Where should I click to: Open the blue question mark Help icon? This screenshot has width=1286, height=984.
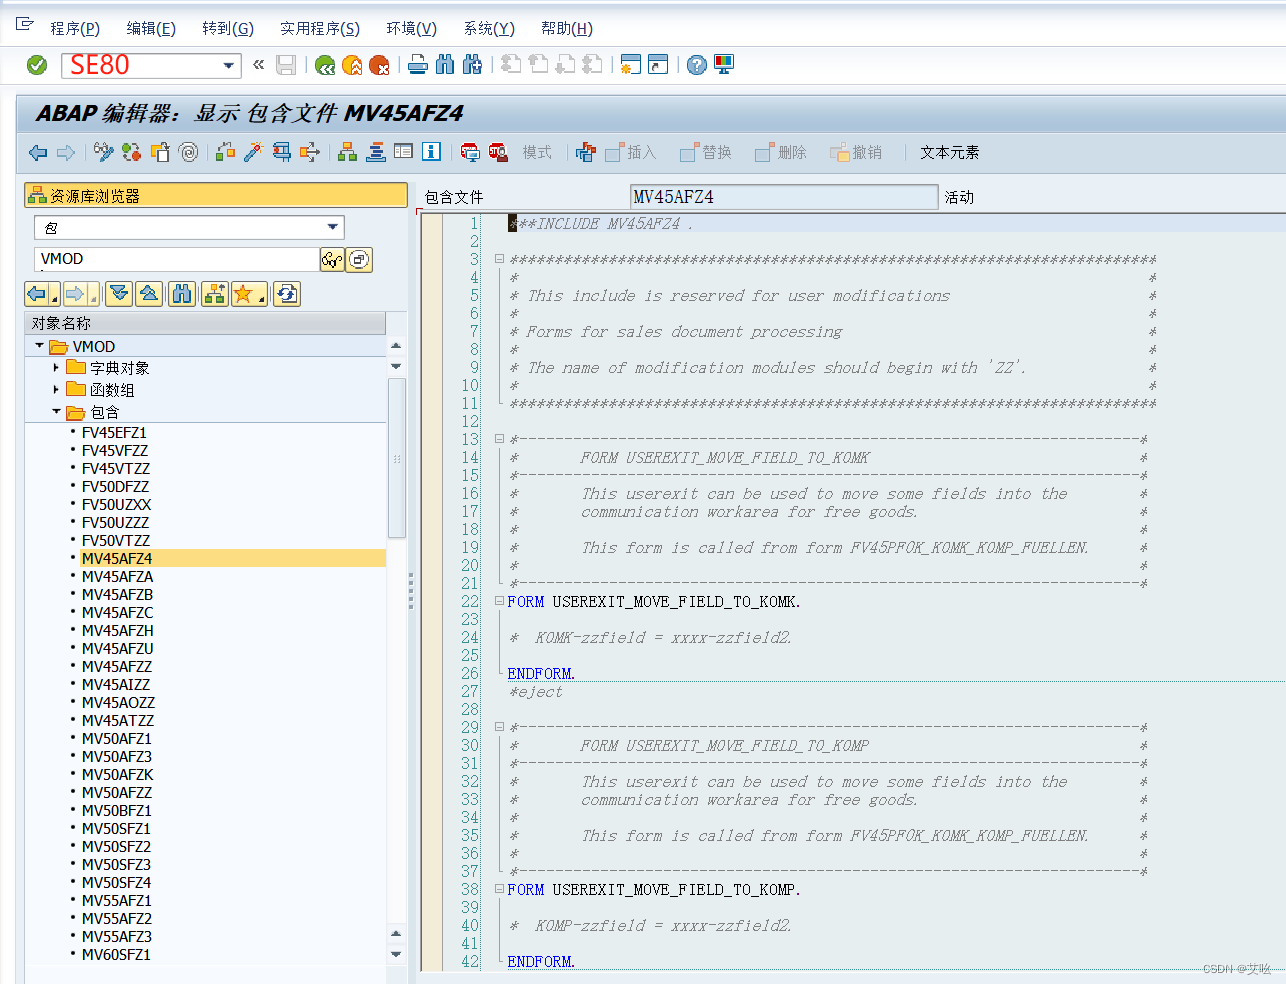click(x=697, y=65)
